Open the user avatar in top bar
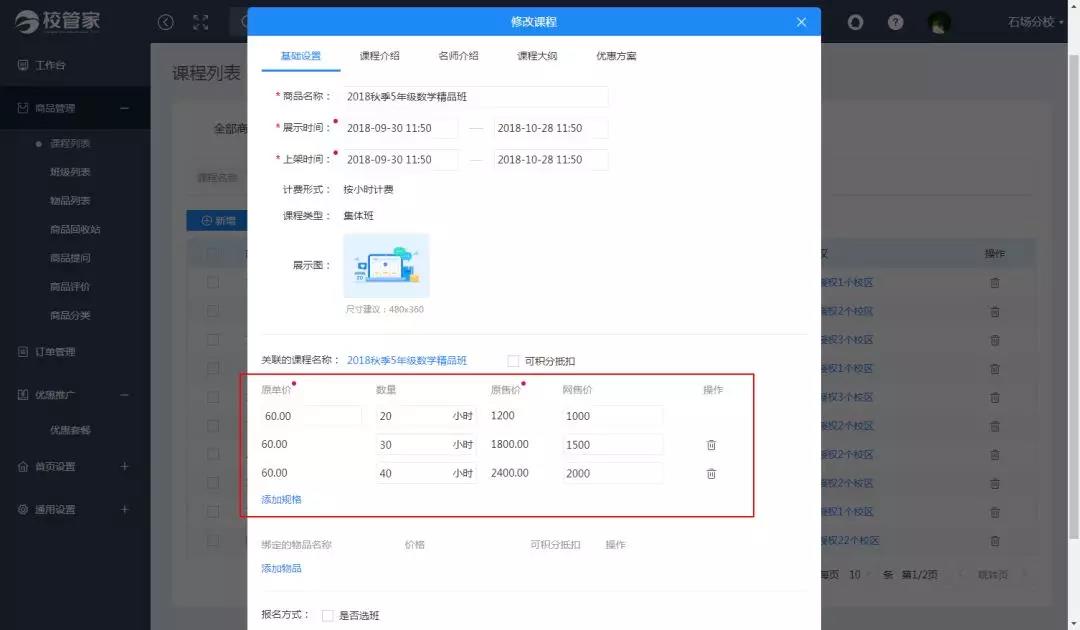Viewport: 1080px width, 630px height. [x=939, y=22]
